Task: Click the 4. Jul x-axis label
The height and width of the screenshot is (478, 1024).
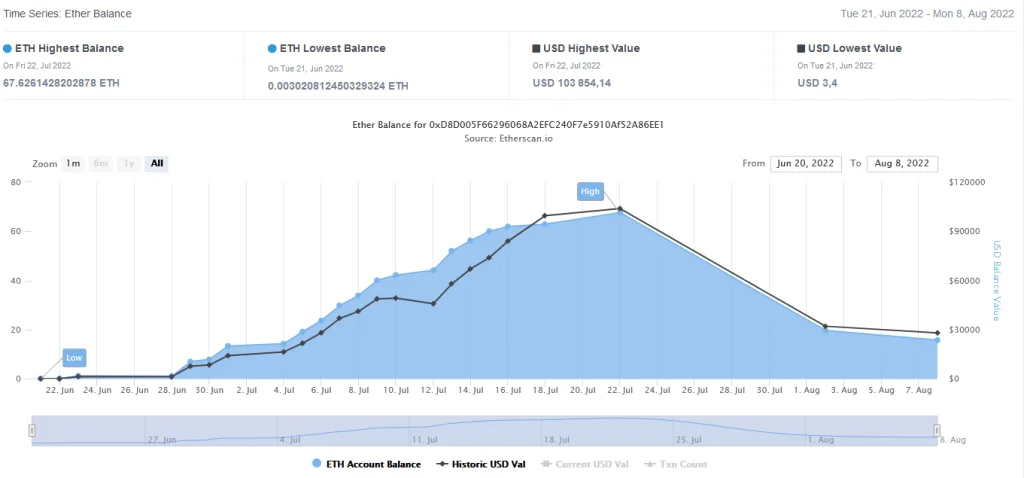Action: click(284, 390)
